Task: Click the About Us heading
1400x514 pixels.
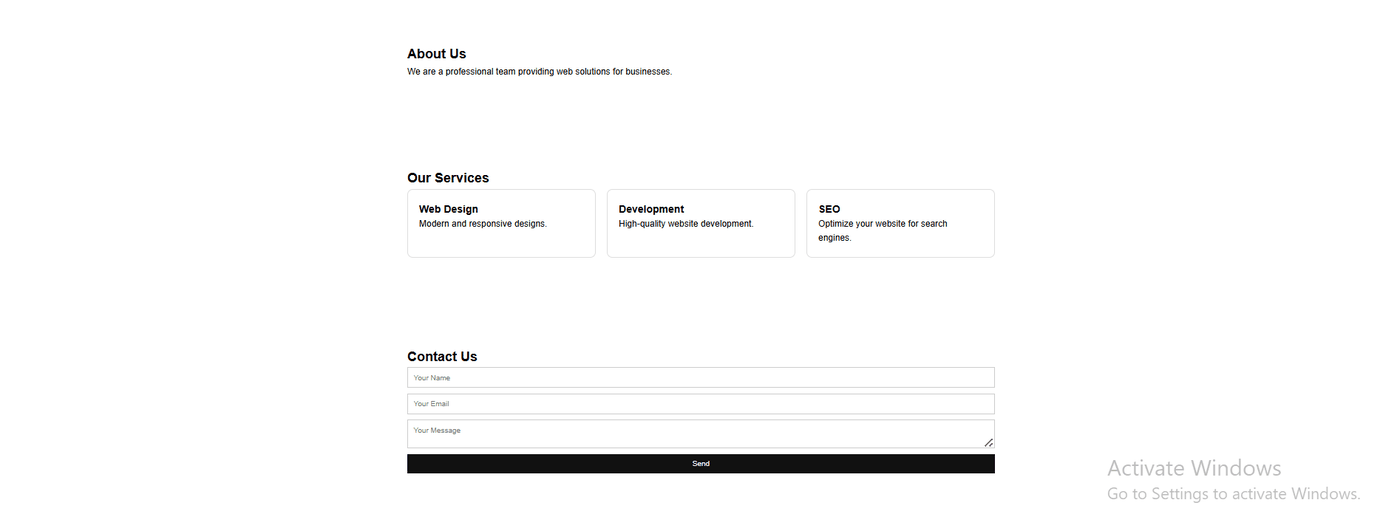Action: [436, 54]
